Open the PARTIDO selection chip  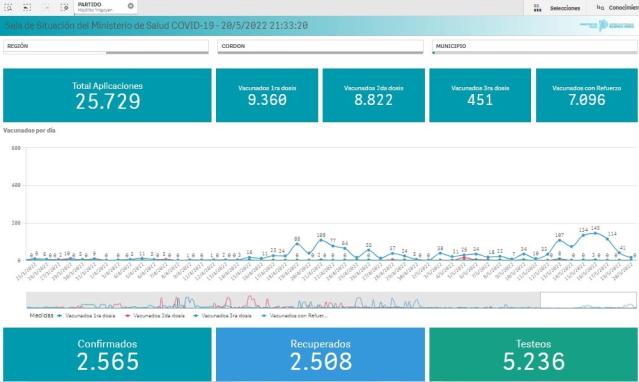coord(101,7)
